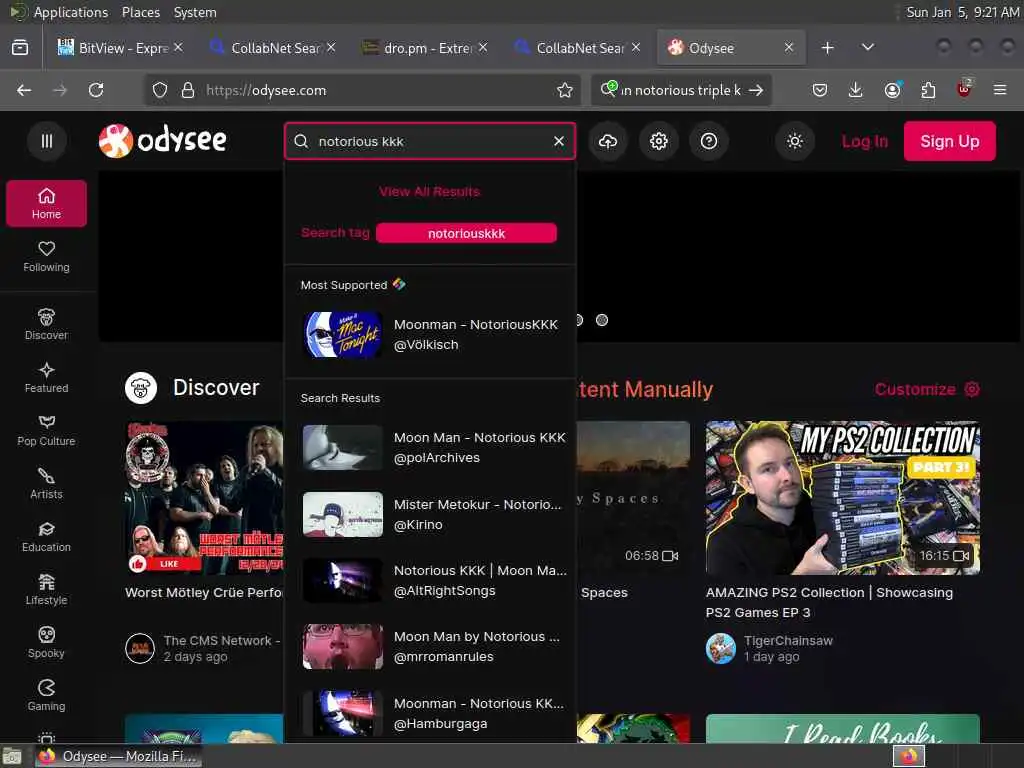The width and height of the screenshot is (1024, 768).
Task: Open Firefox View icon in tab bar
Action: point(20,48)
